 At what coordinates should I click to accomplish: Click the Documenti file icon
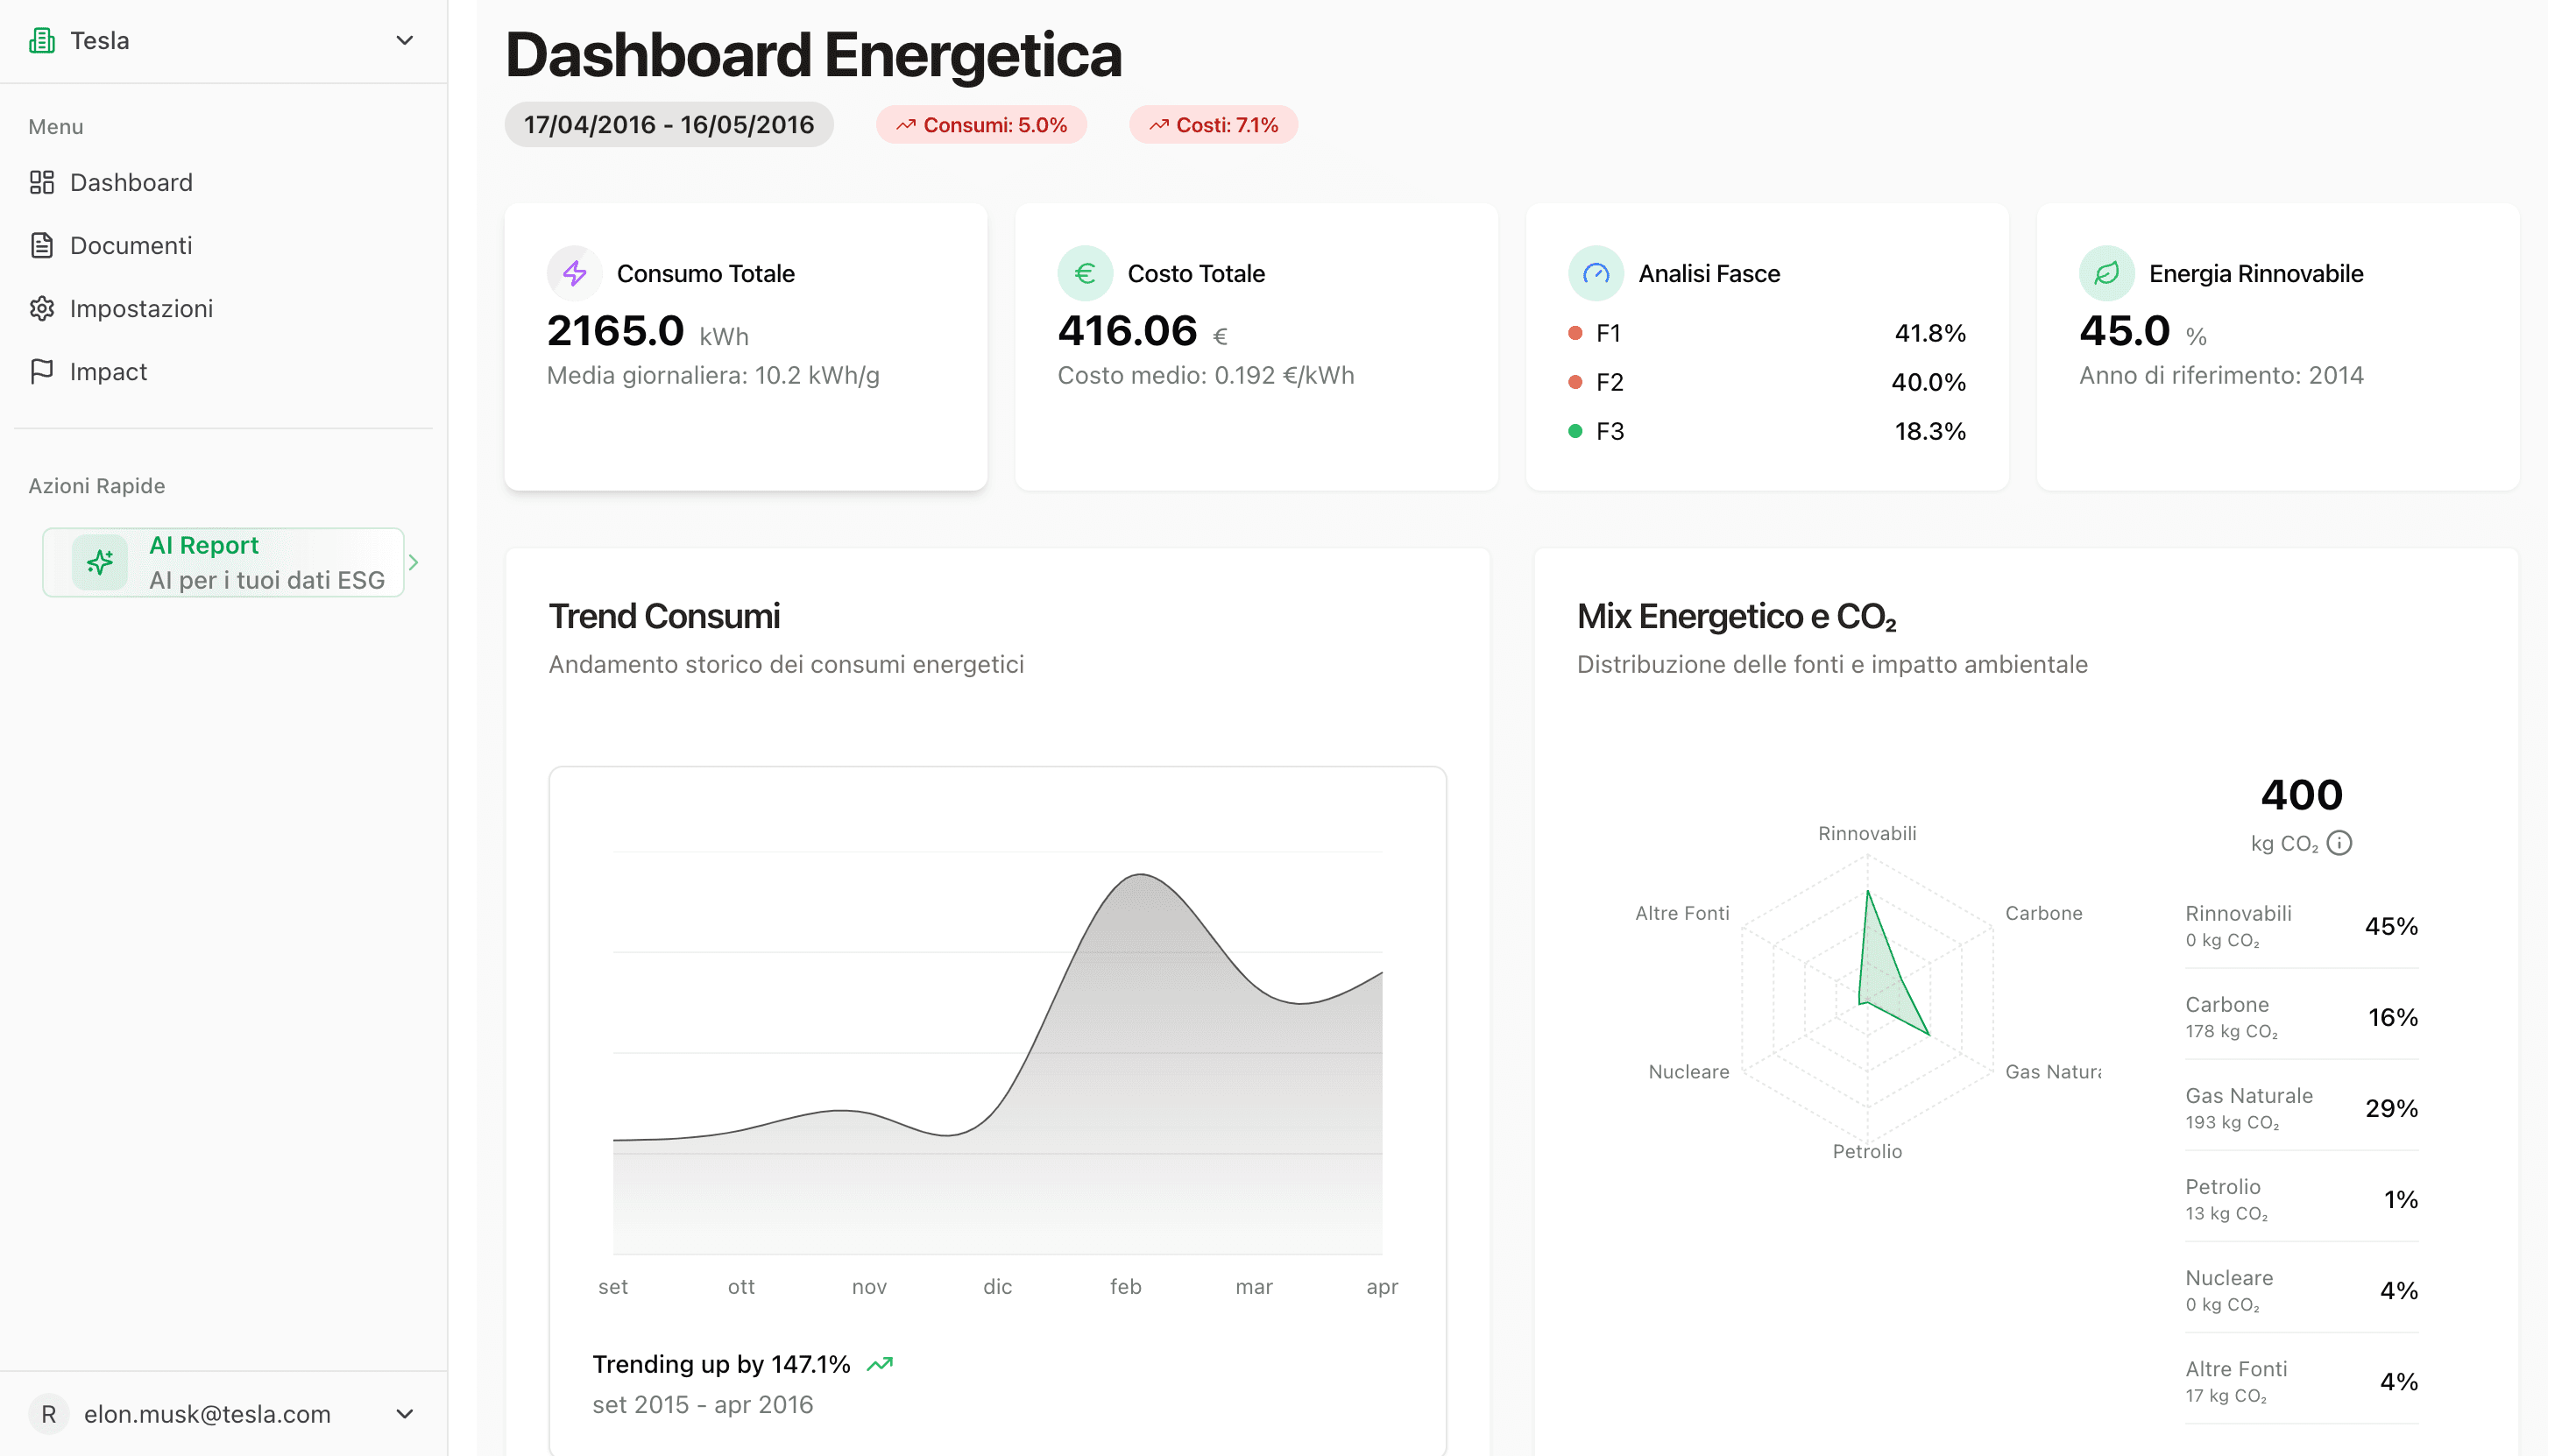click(x=42, y=245)
